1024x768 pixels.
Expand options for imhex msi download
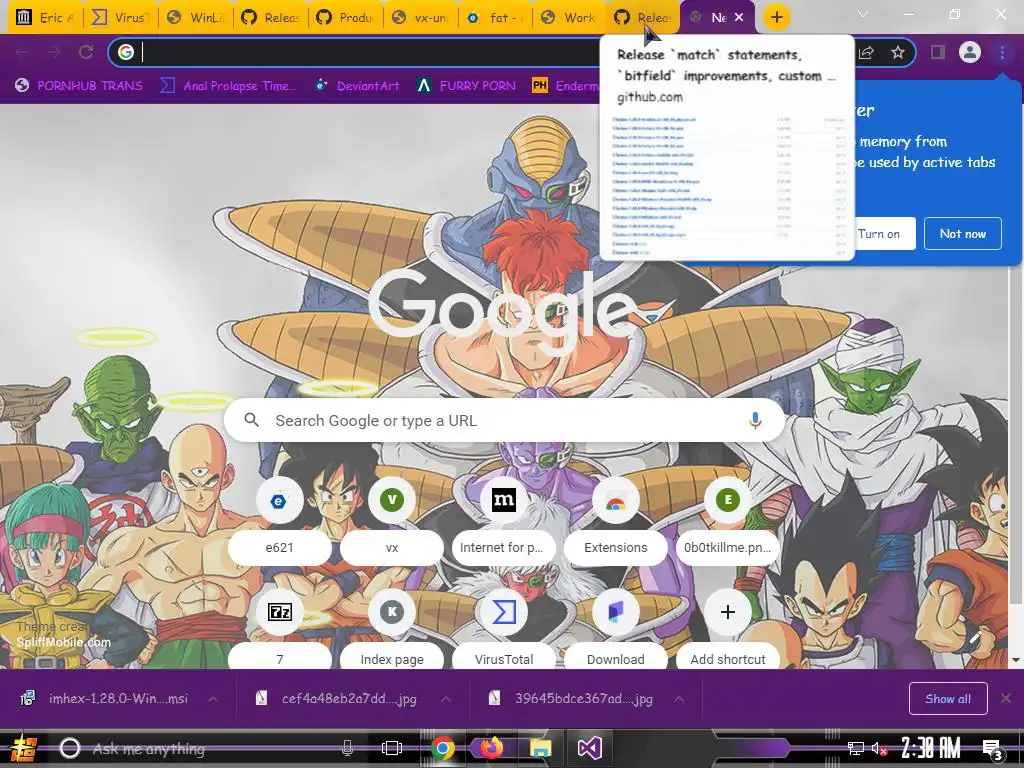pyautogui.click(x=213, y=699)
